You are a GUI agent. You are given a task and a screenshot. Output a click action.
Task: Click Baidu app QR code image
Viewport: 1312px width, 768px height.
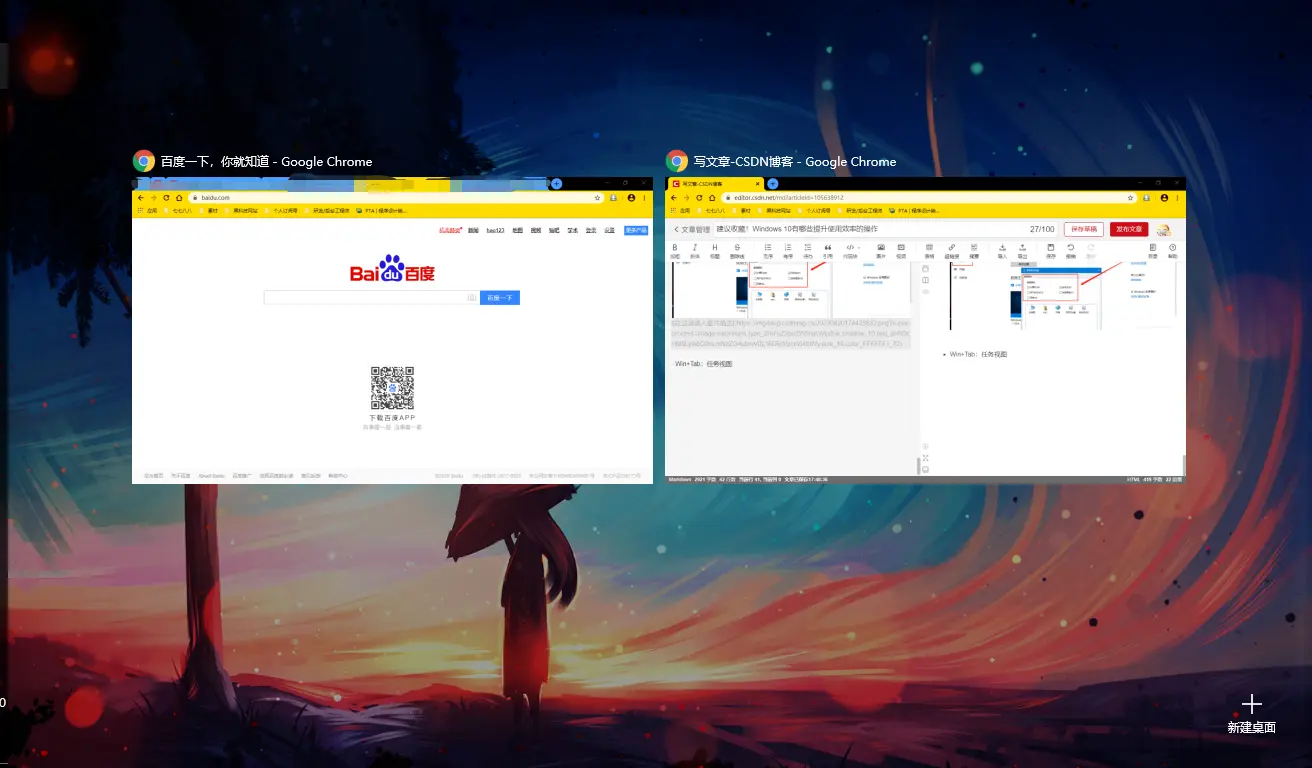coord(392,388)
